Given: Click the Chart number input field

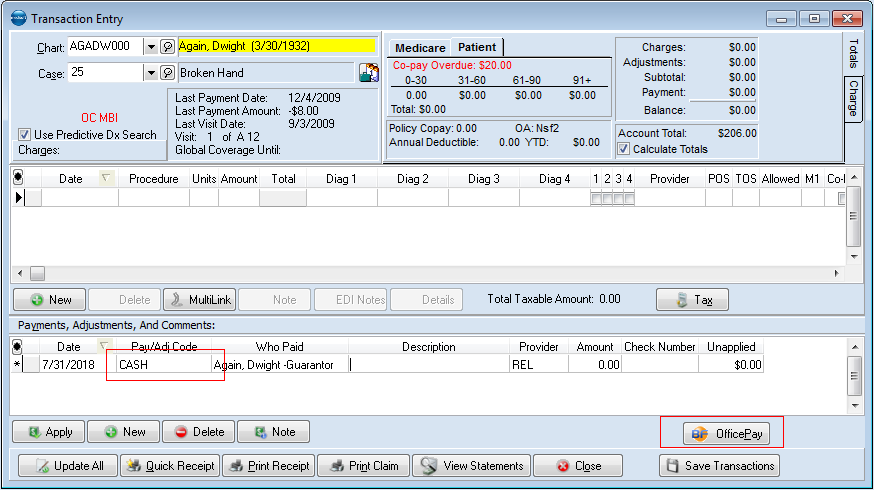Looking at the screenshot, I should tap(105, 46).
